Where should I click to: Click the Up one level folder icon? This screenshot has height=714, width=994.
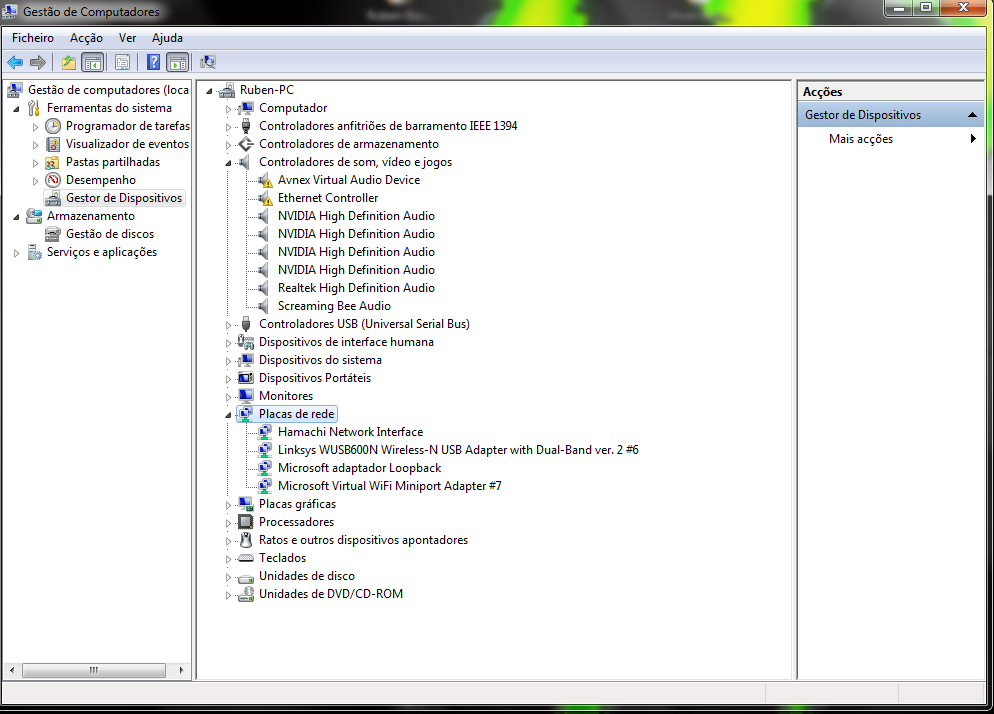(68, 62)
